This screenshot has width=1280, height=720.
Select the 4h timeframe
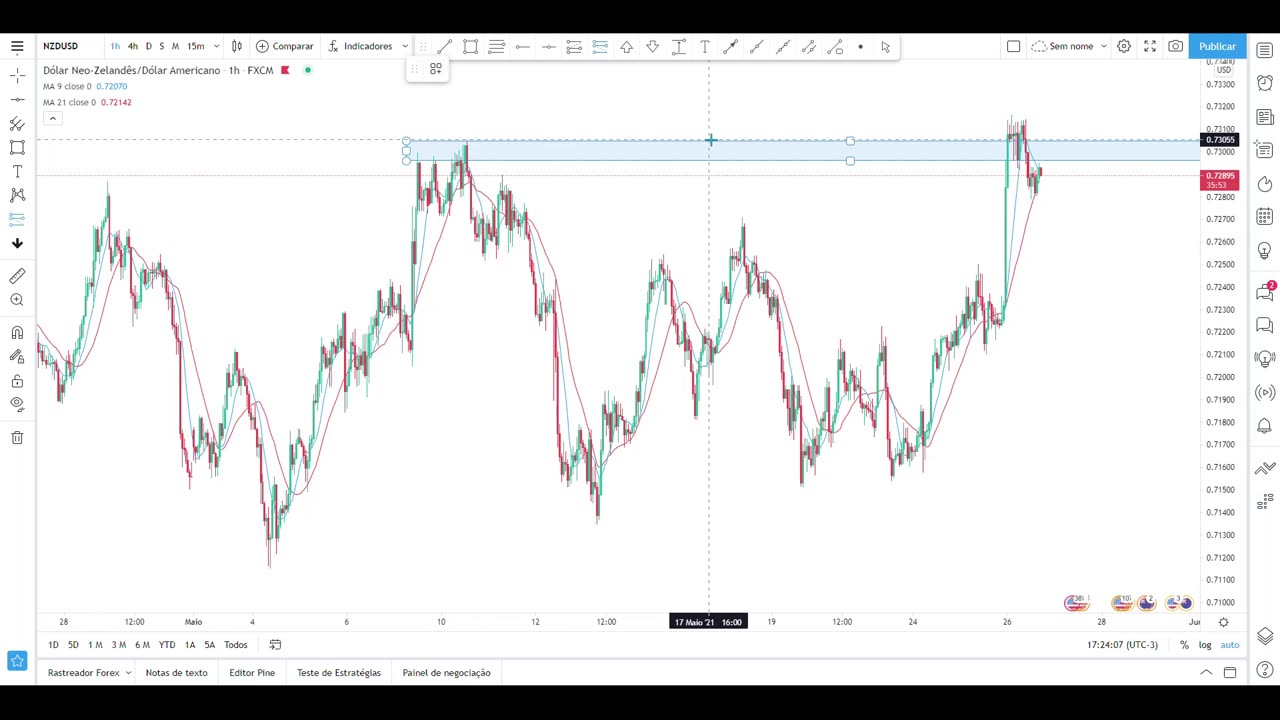click(132, 46)
